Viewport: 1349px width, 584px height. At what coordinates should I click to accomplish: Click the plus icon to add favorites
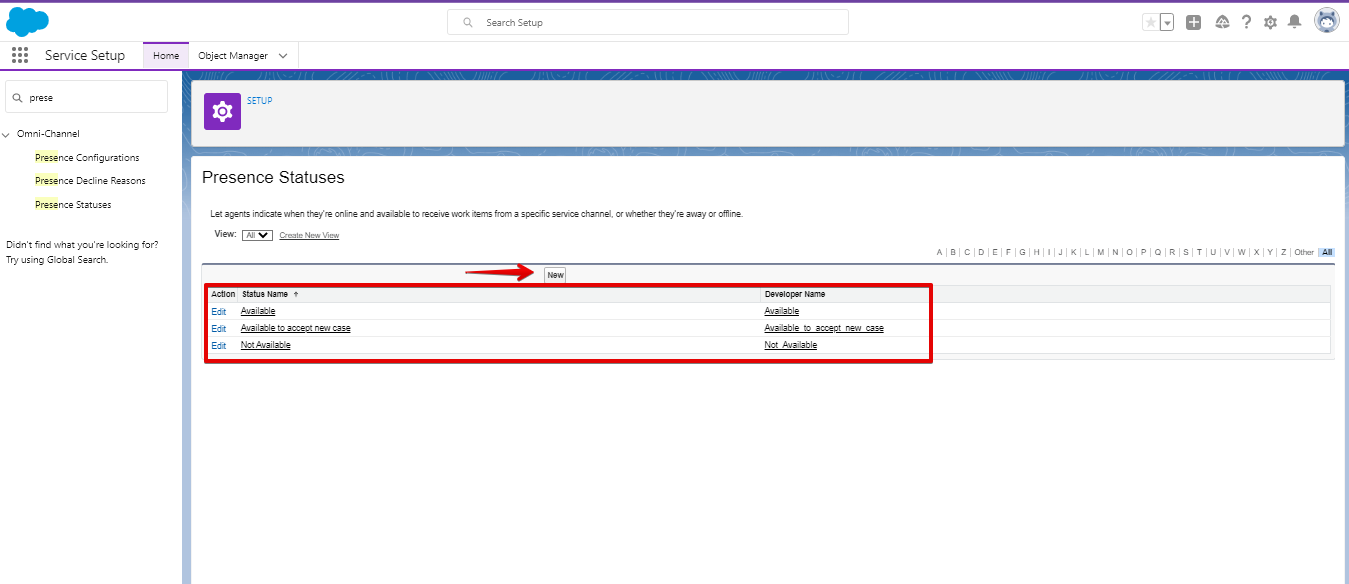click(x=1193, y=21)
